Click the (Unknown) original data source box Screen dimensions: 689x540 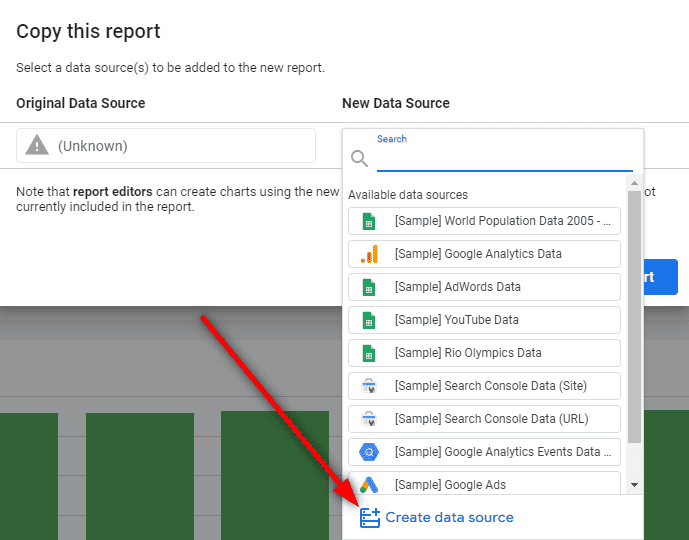pyautogui.click(x=166, y=145)
